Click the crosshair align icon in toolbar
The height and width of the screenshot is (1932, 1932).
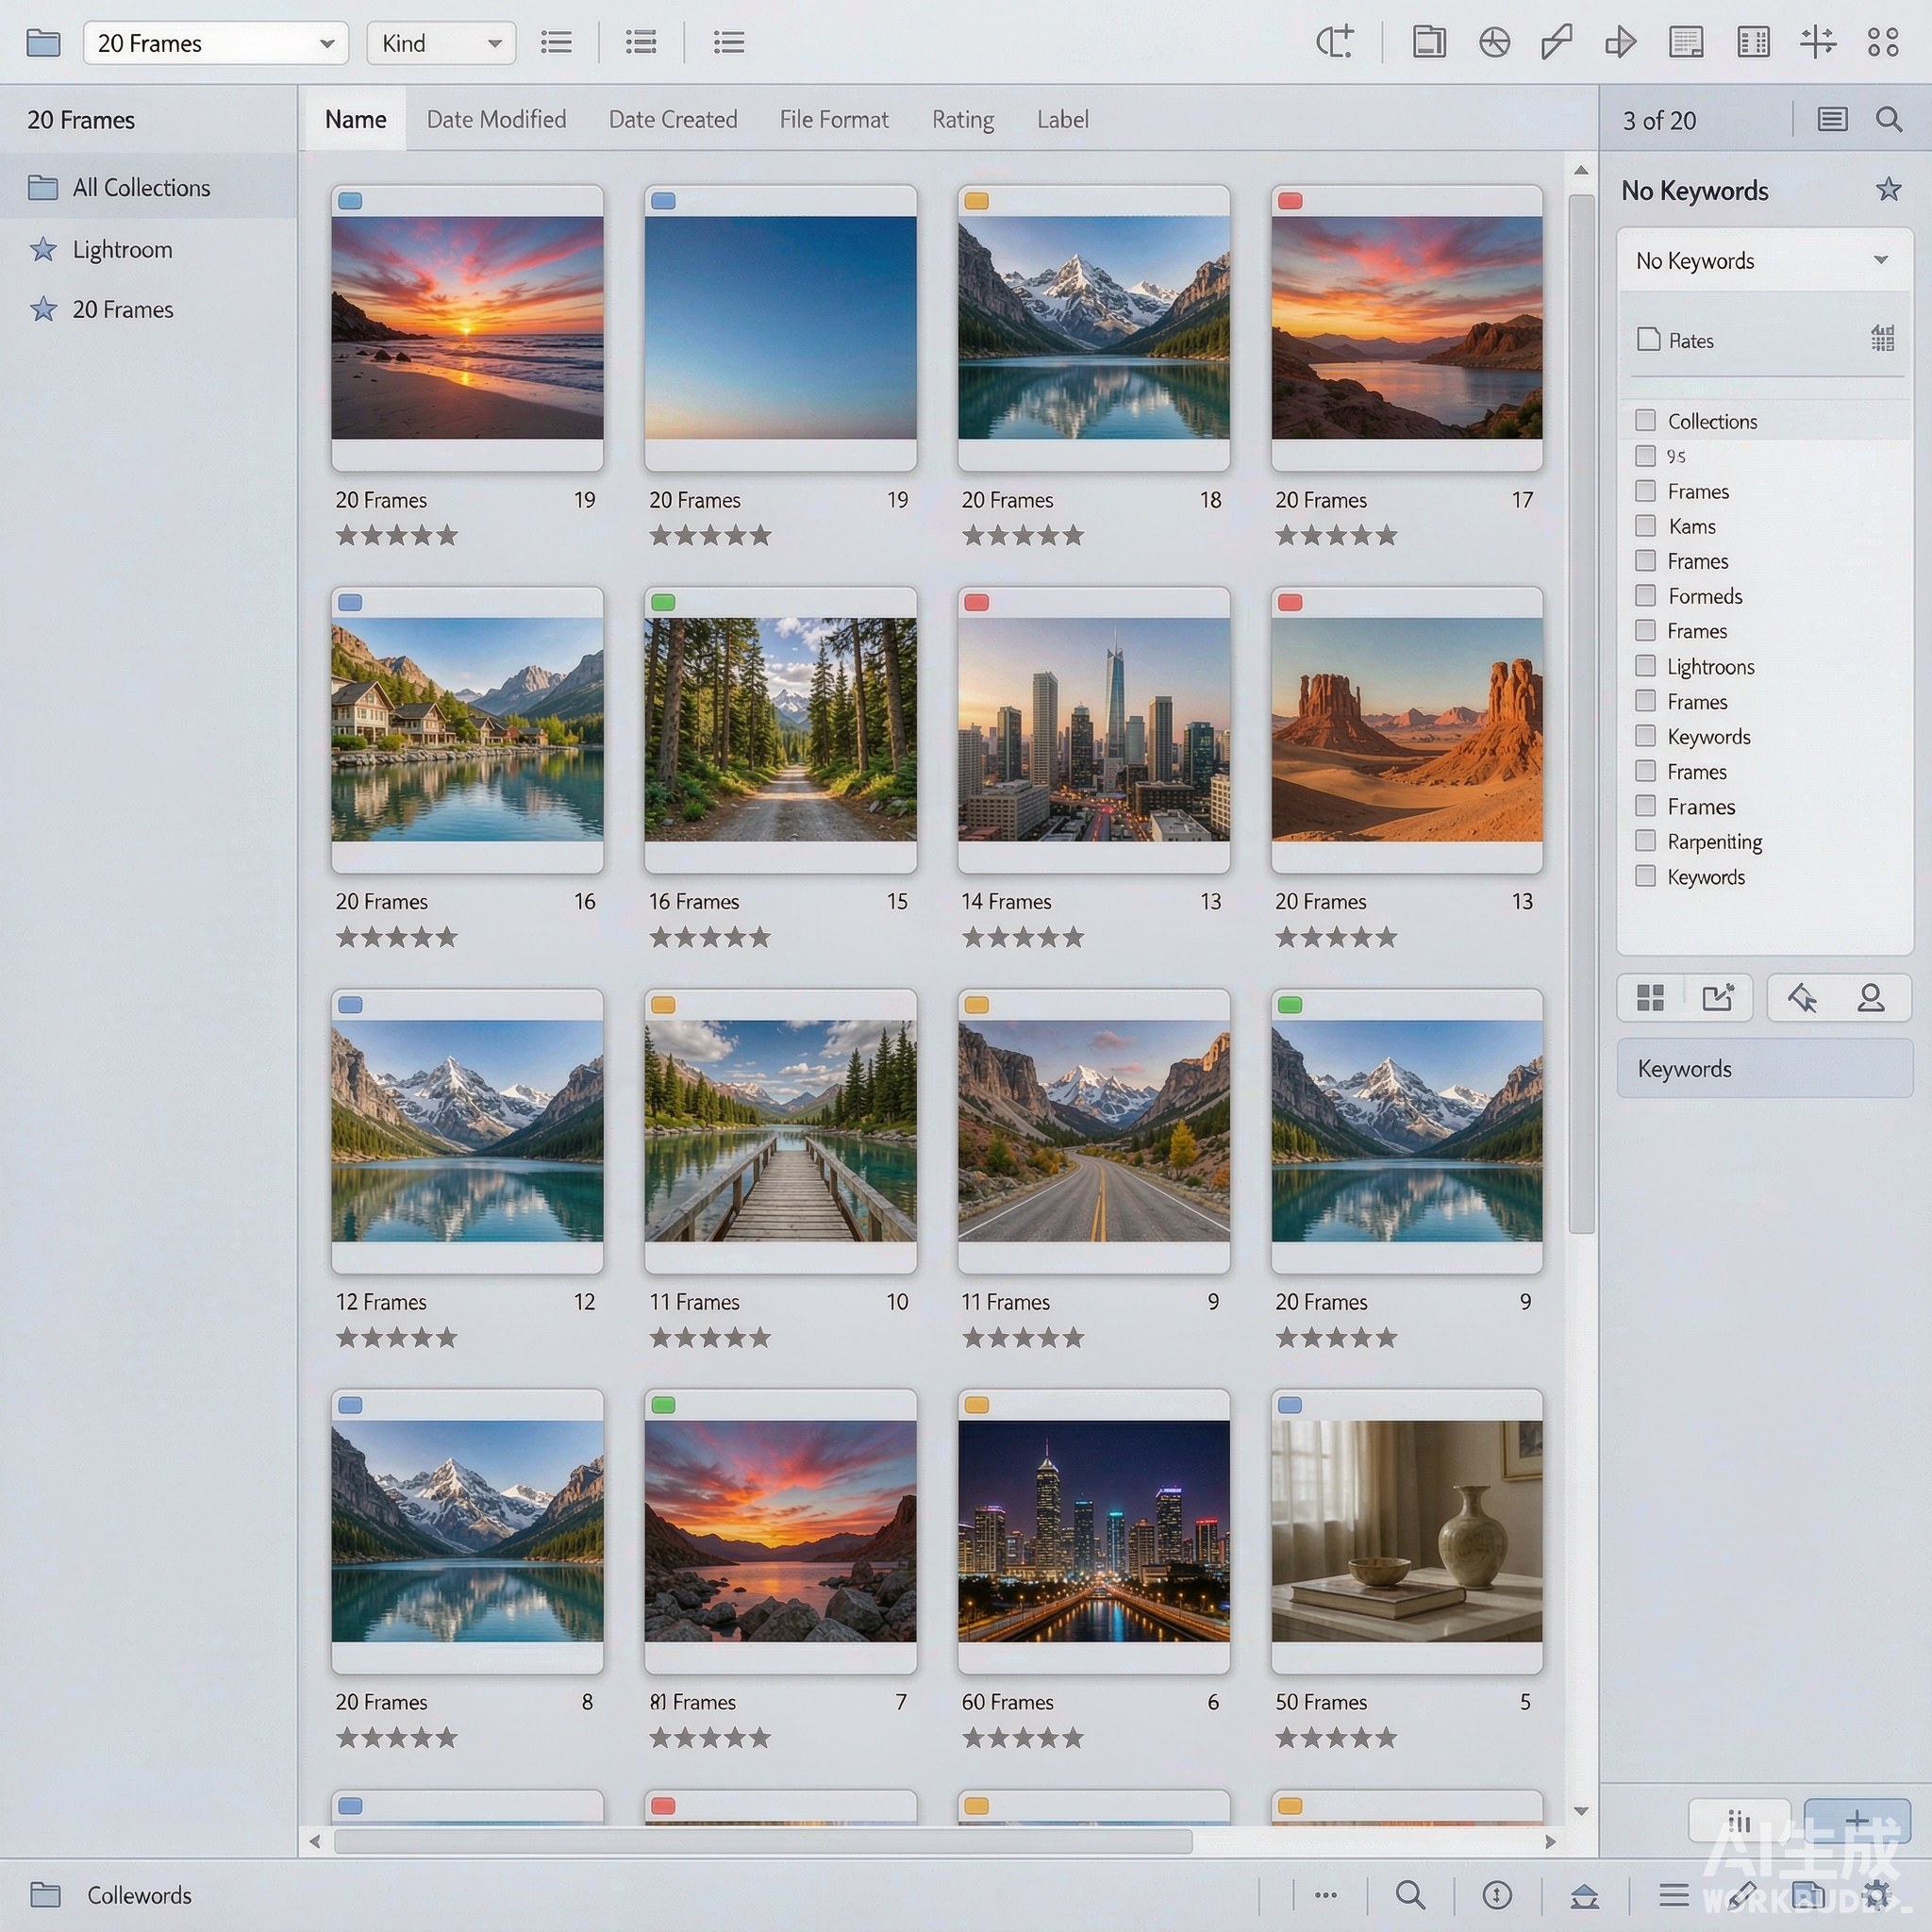point(1818,42)
